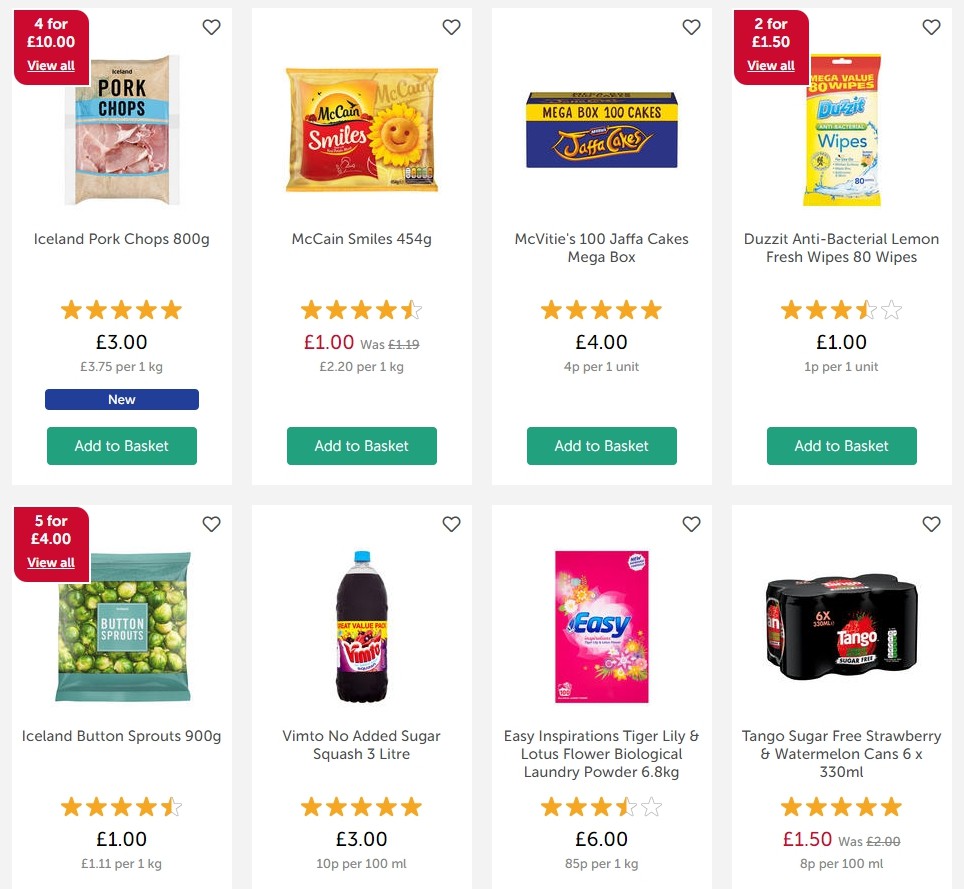Add the 100 Jaffa Cakes to basket
This screenshot has height=889, width=964.
(x=601, y=446)
